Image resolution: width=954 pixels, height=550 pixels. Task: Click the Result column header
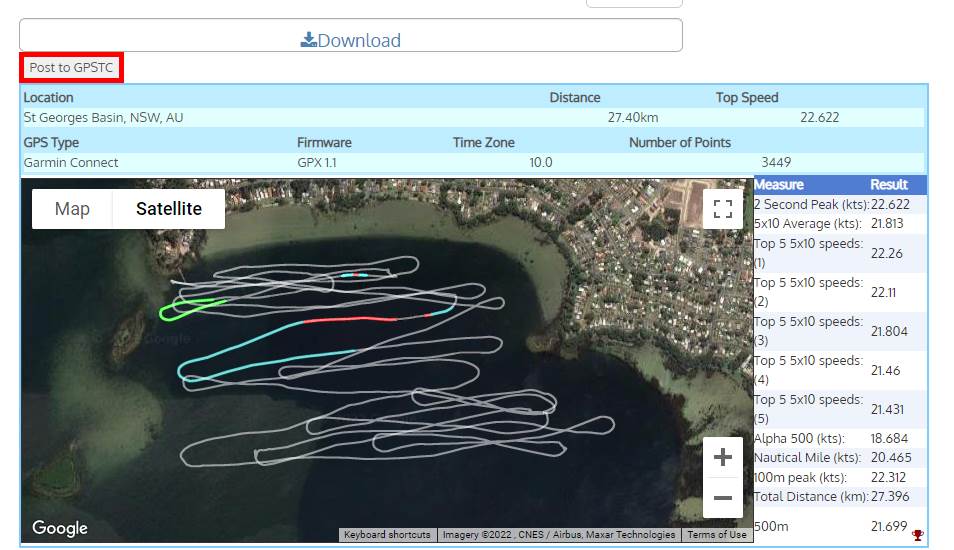pyautogui.click(x=888, y=185)
